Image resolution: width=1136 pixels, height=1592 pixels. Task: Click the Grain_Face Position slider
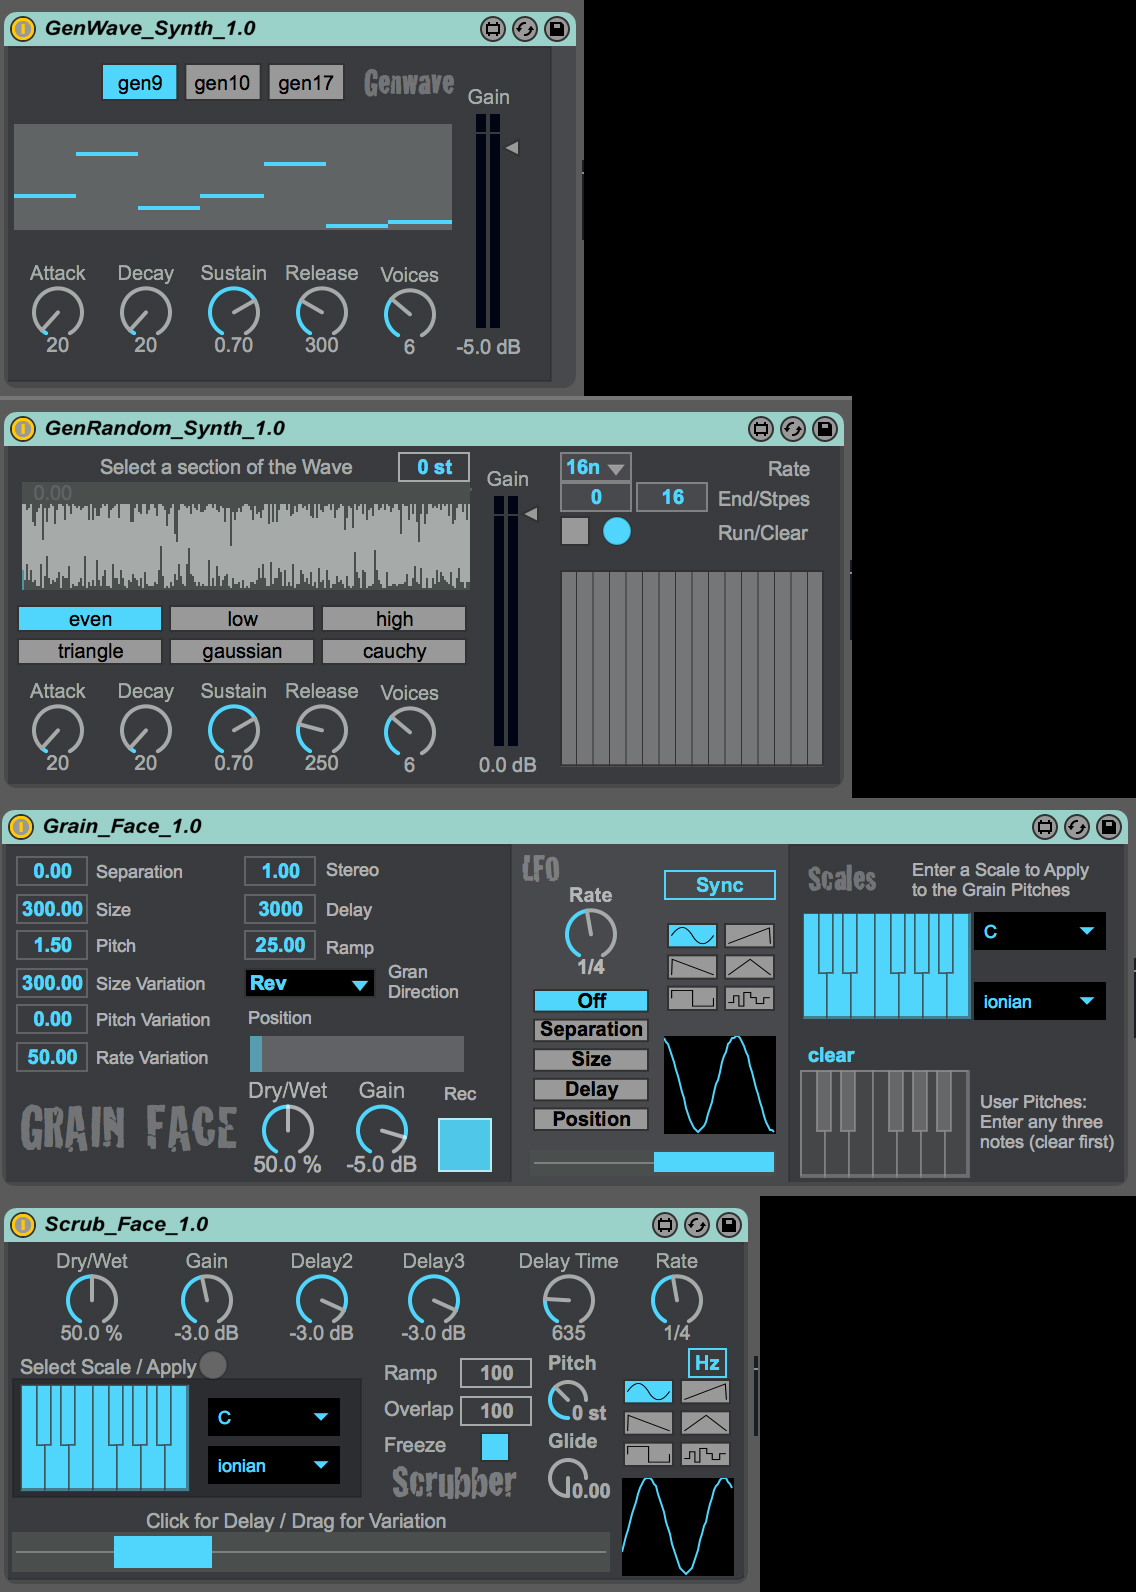tap(356, 1054)
